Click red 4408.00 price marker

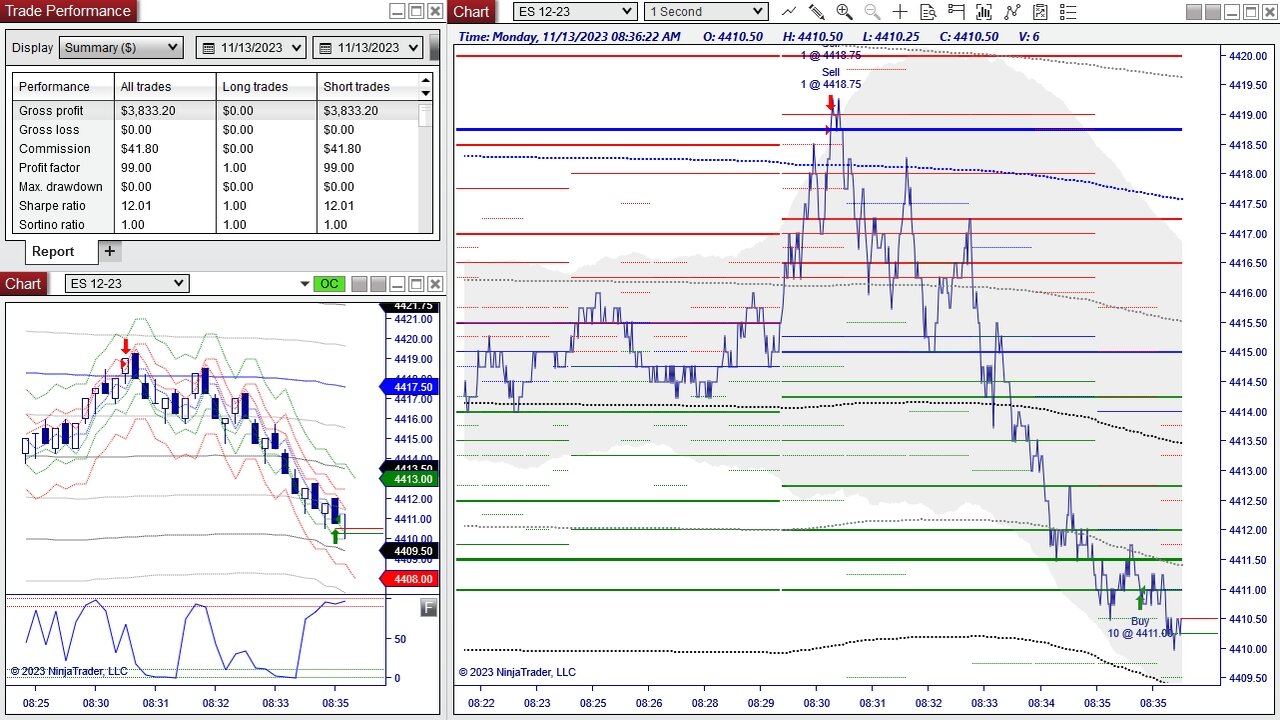pyautogui.click(x=410, y=579)
